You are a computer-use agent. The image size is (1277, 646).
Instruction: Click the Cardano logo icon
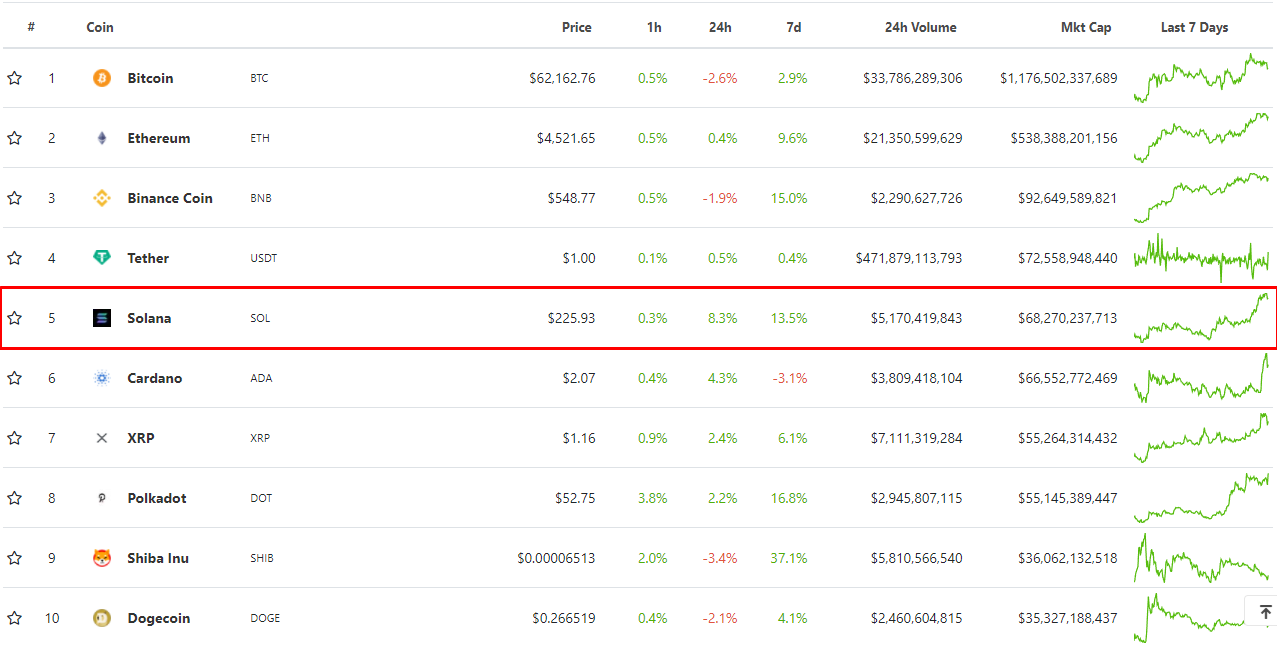[102, 378]
